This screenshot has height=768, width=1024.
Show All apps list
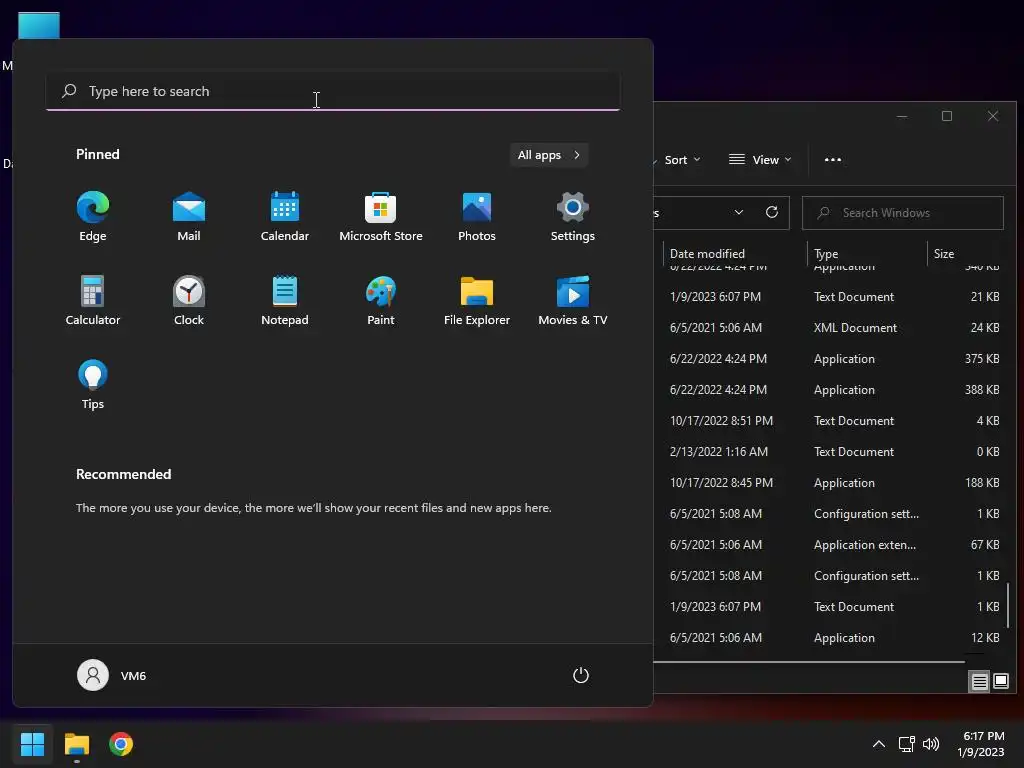point(549,155)
